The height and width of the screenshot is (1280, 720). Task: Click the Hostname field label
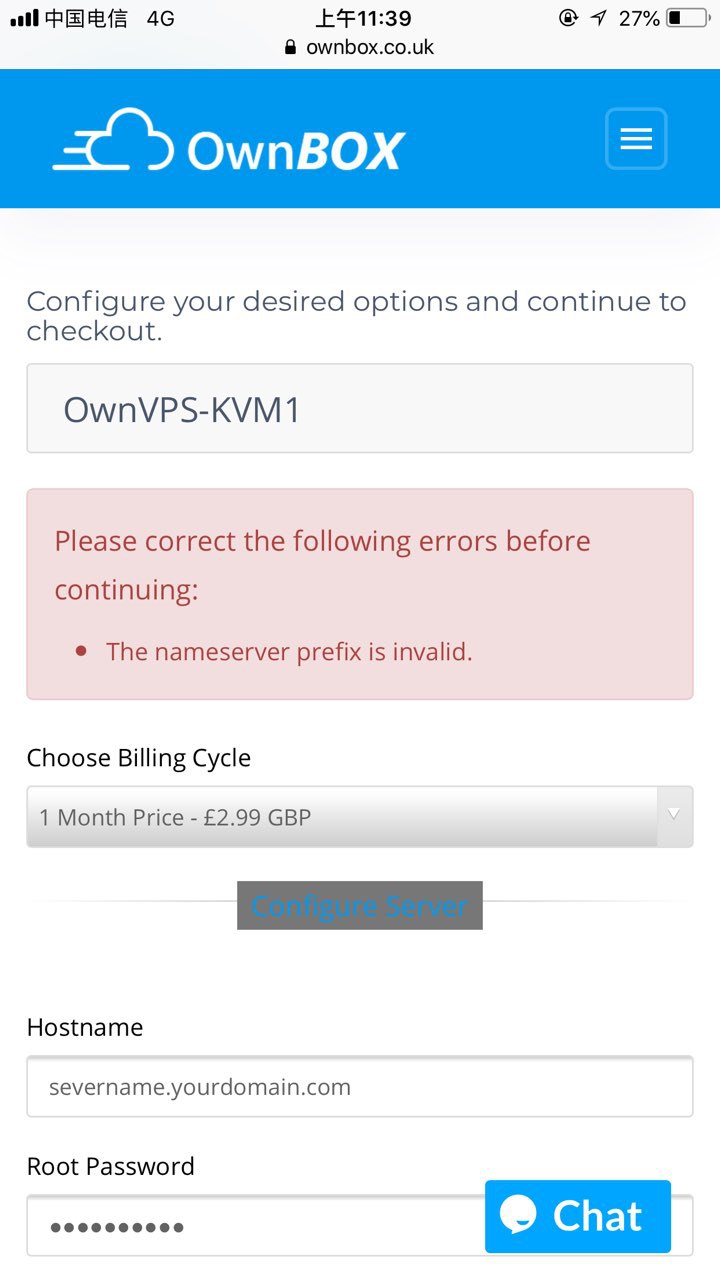tap(85, 1027)
